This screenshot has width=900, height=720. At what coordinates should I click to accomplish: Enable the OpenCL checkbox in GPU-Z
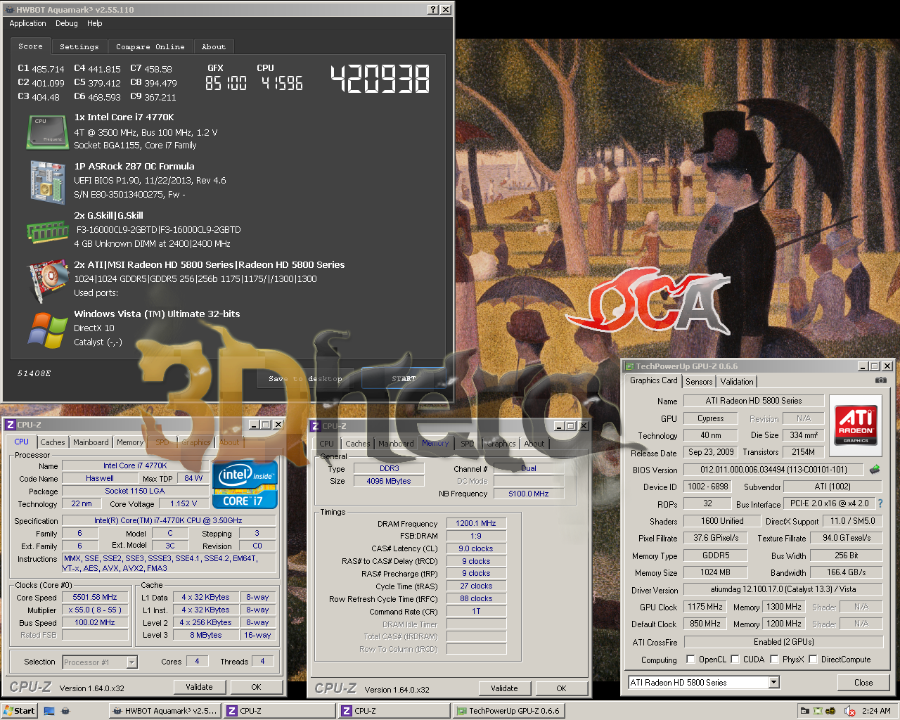(x=690, y=659)
